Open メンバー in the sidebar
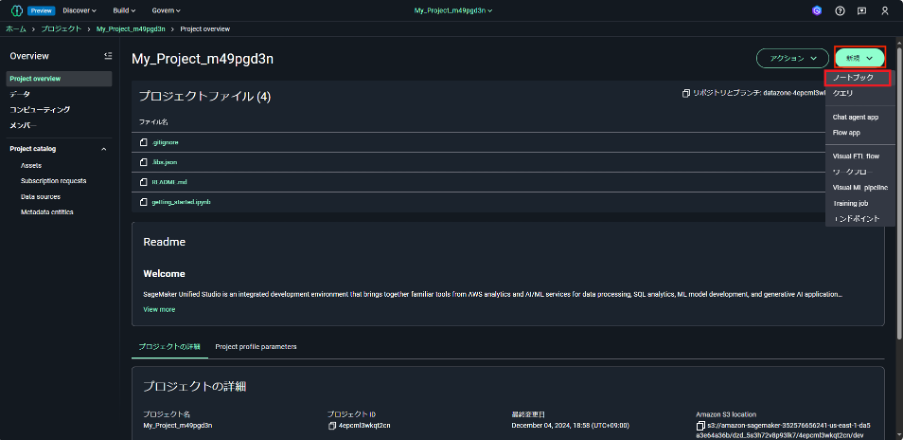This screenshot has width=904, height=440. point(23,125)
